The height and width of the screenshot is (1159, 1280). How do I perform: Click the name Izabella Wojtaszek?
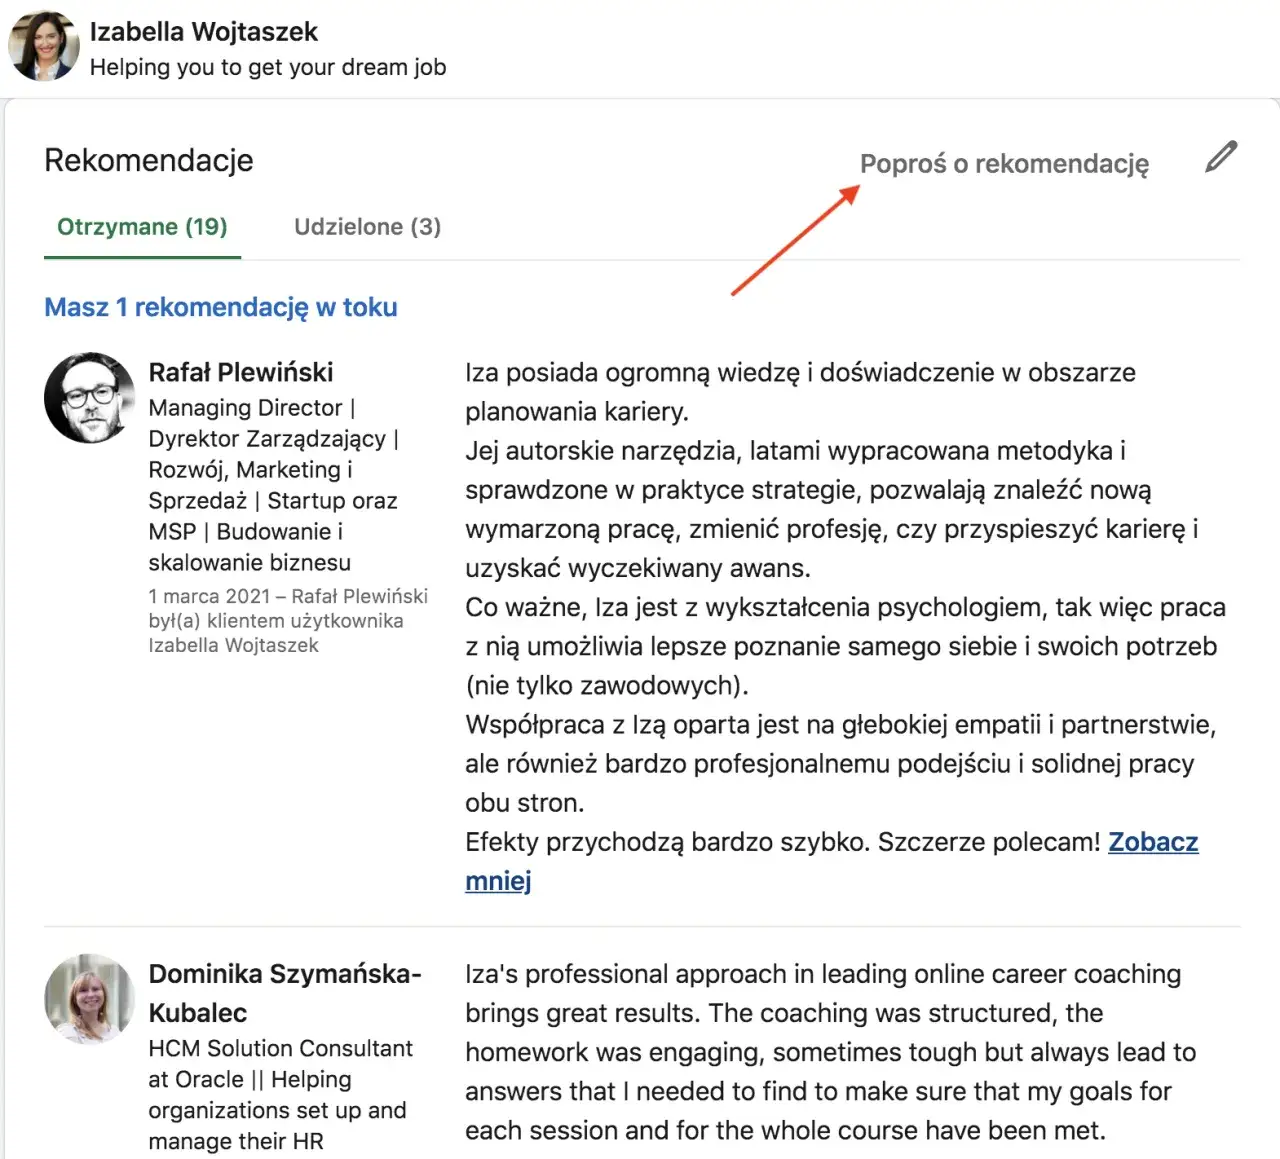[203, 31]
